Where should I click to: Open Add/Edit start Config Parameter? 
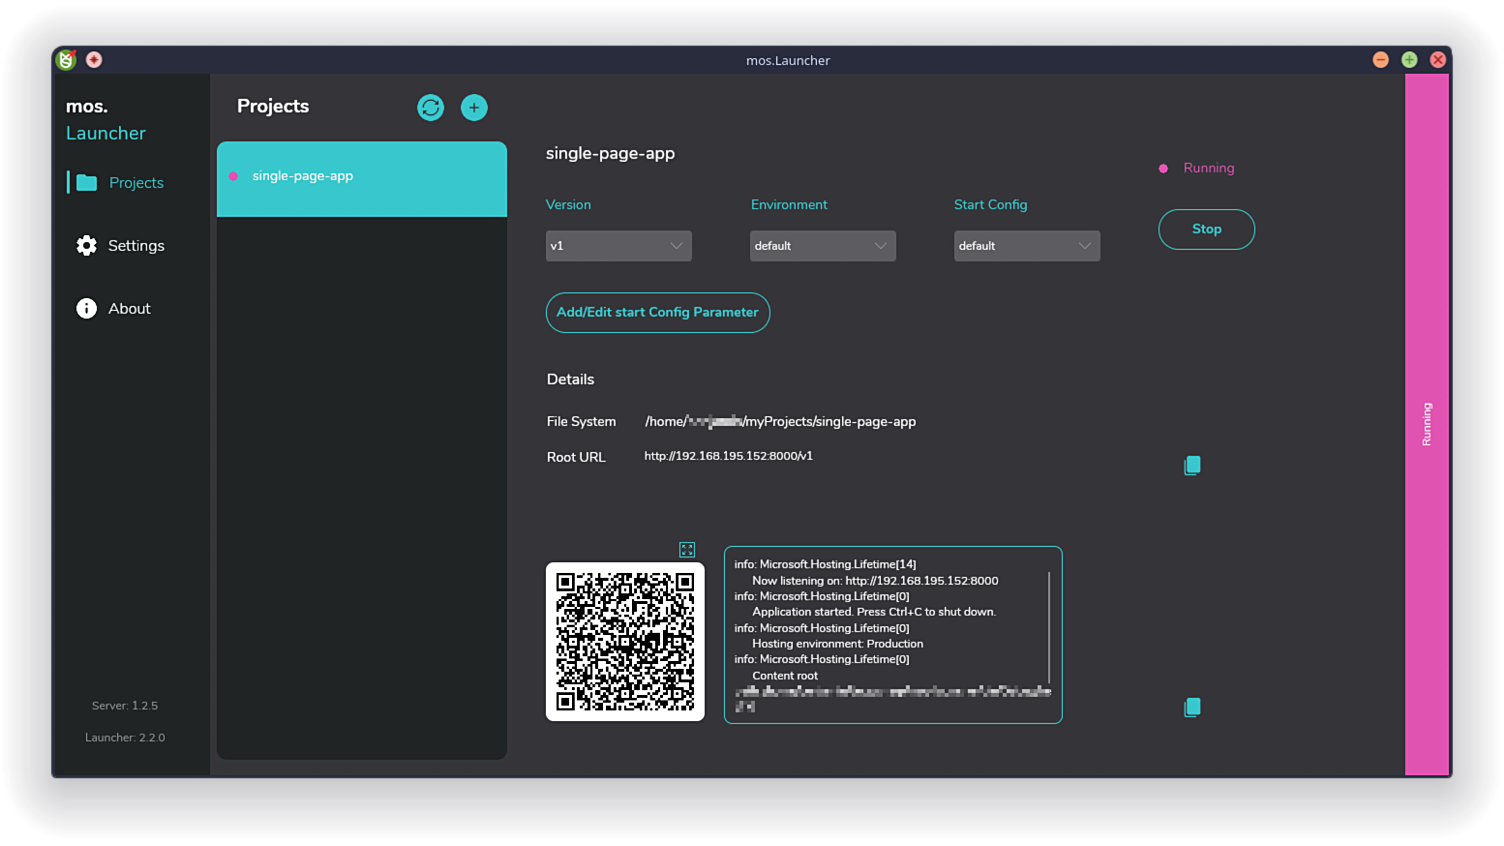[x=657, y=312]
